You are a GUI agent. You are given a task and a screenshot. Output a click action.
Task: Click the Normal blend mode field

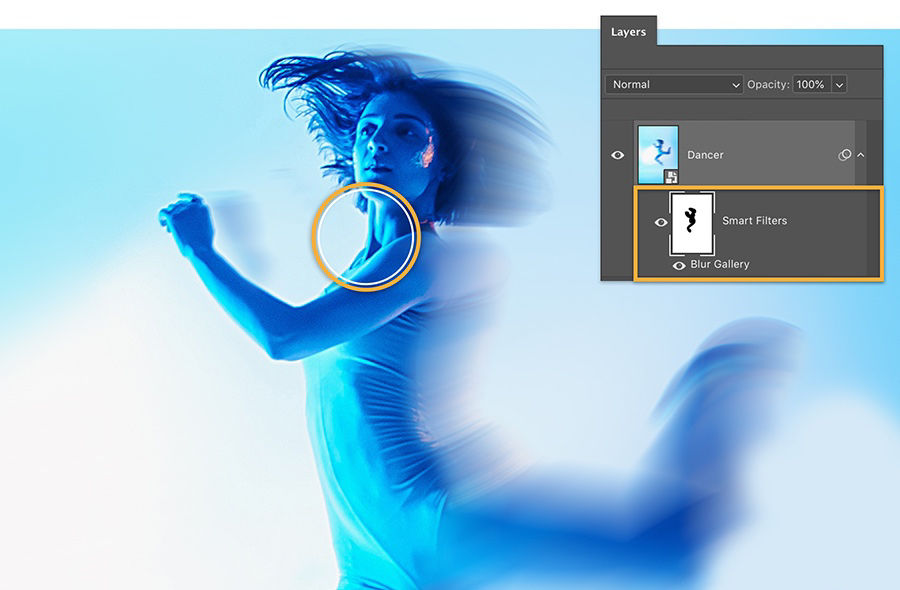tap(670, 85)
